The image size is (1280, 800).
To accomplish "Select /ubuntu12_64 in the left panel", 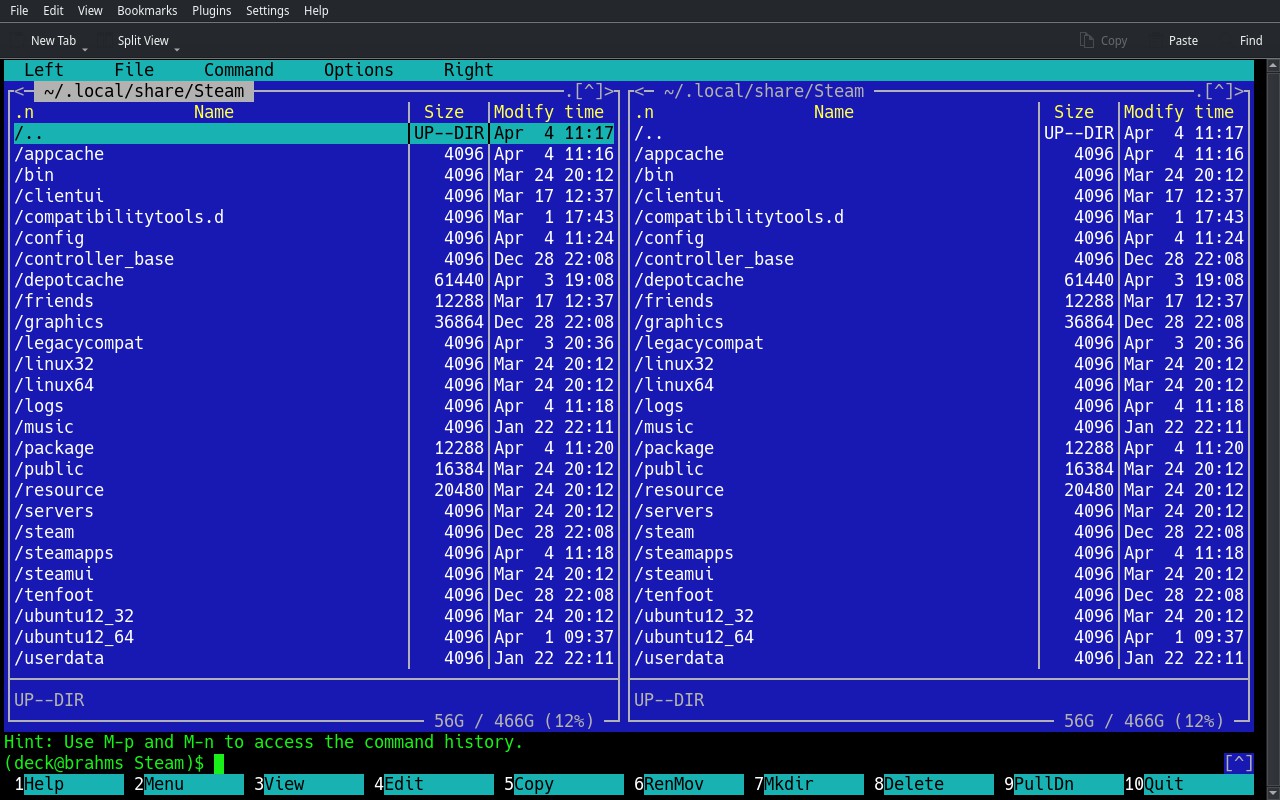I will coord(314,637).
